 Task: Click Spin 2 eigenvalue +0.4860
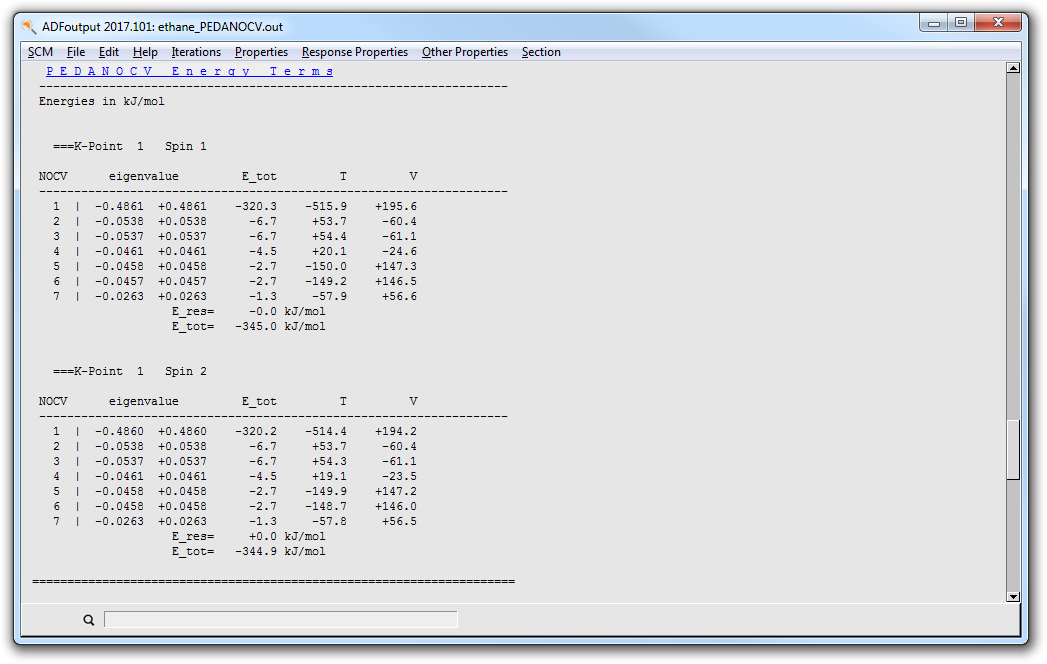(182, 432)
